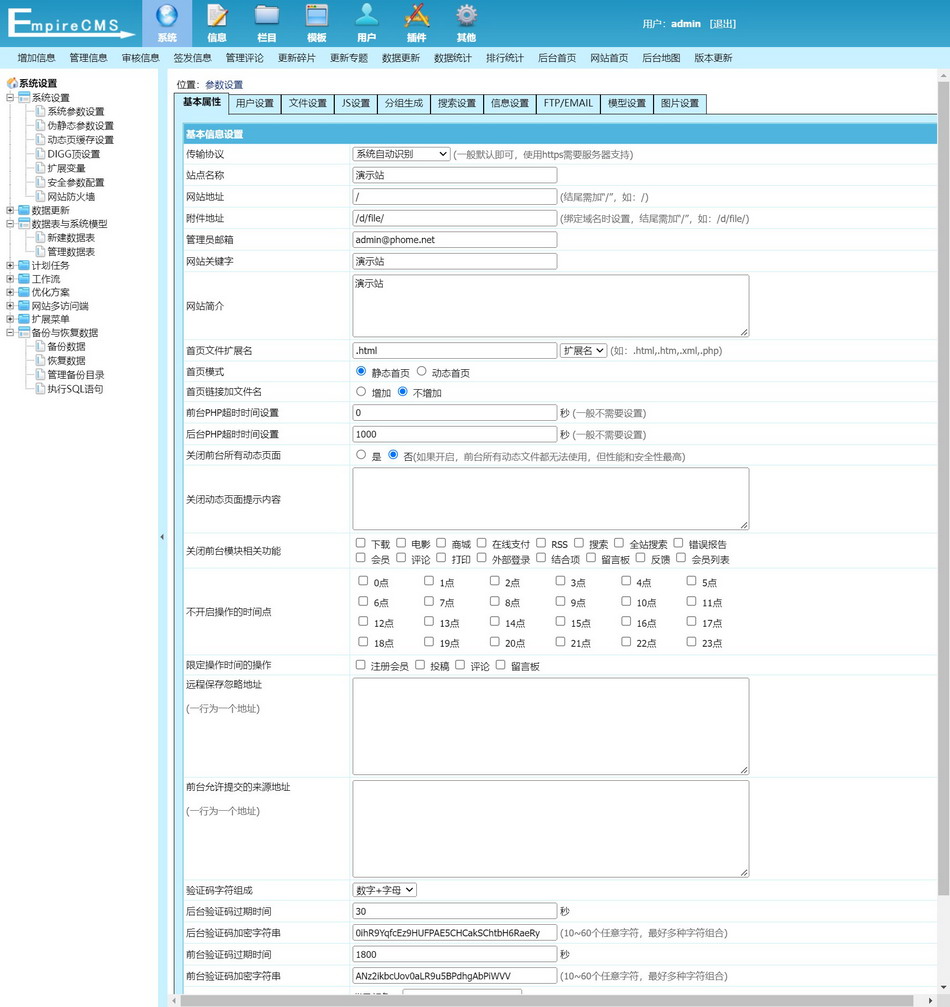Viewport: 950px width, 1007px height.
Task: Click the page icon beside 备份数据
Action: point(40,346)
